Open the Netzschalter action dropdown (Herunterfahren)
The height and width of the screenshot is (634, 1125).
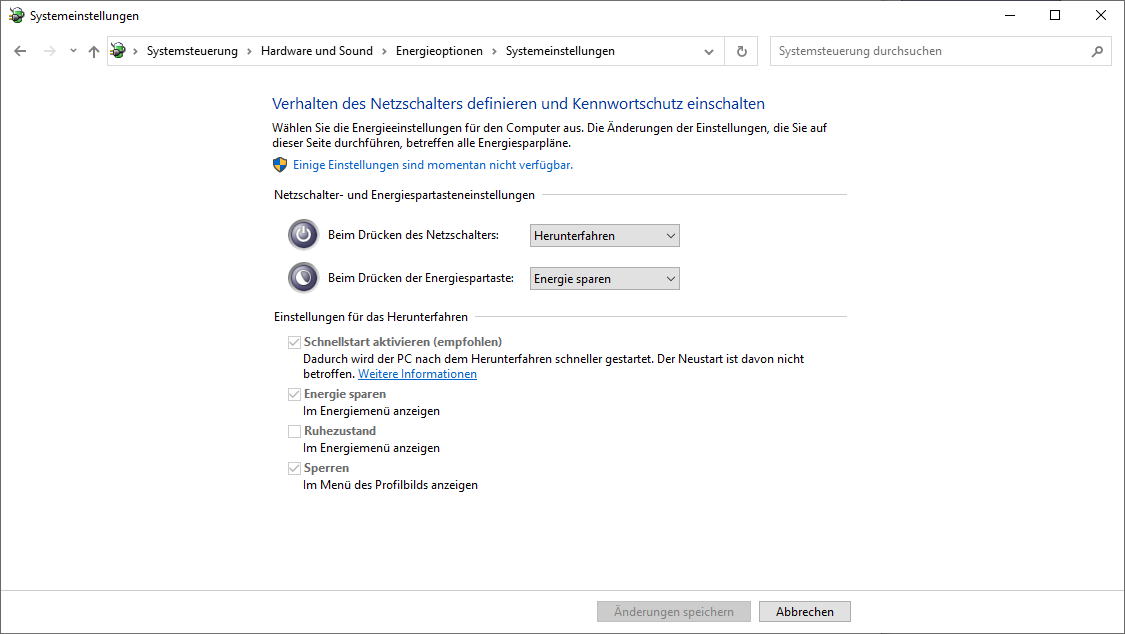(605, 235)
